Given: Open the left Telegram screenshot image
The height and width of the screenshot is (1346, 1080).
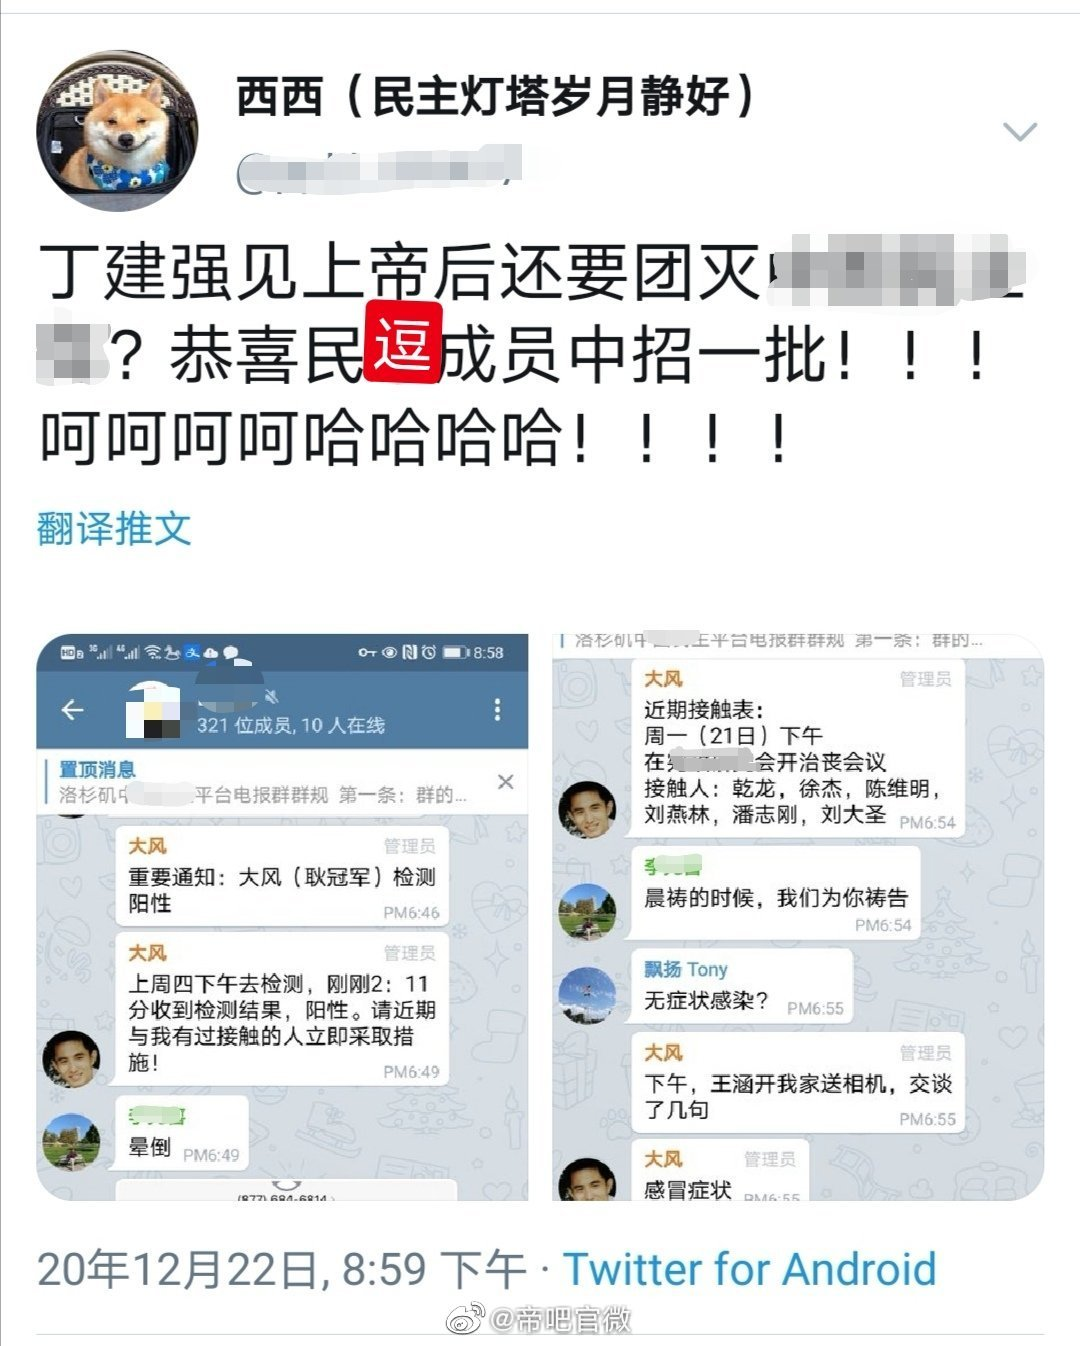Looking at the screenshot, I should click(x=283, y=916).
